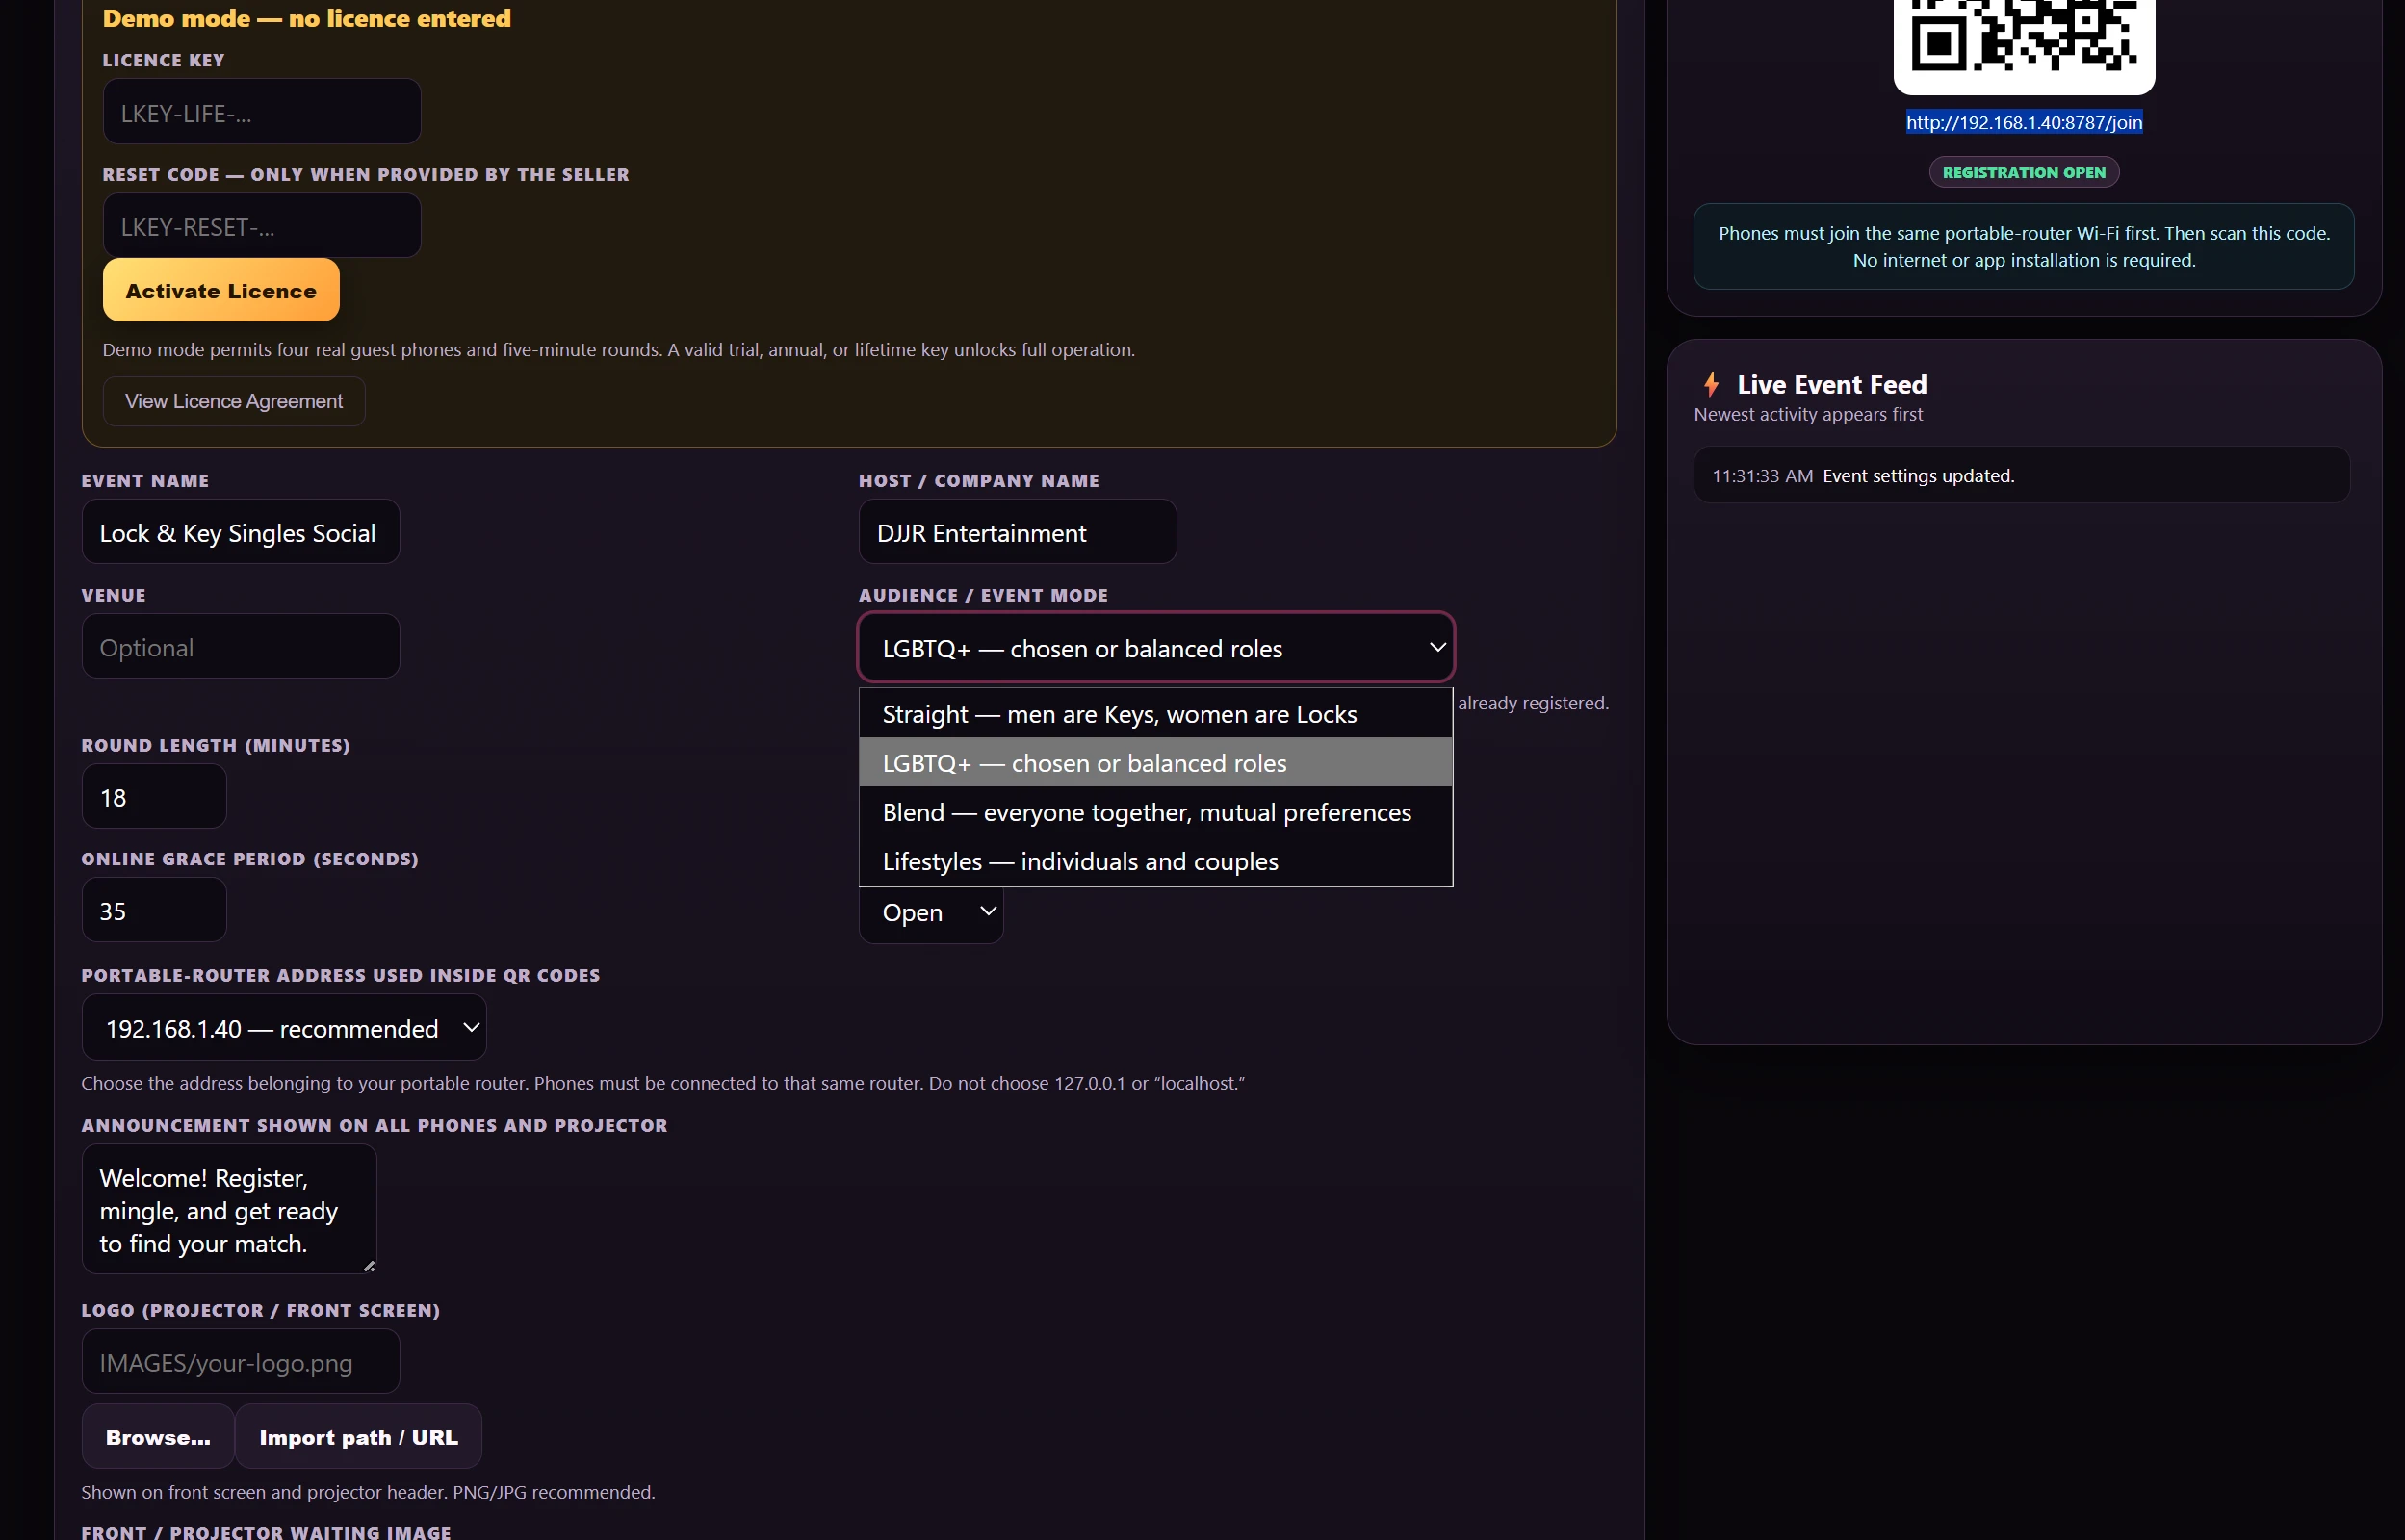
Task: Open the join URL link
Action: point(2023,122)
